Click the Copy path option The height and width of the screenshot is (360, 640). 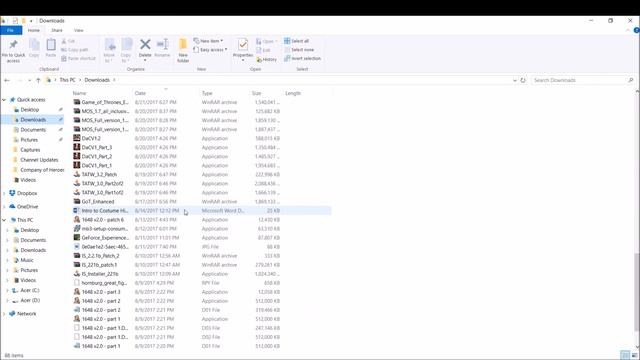coord(75,50)
